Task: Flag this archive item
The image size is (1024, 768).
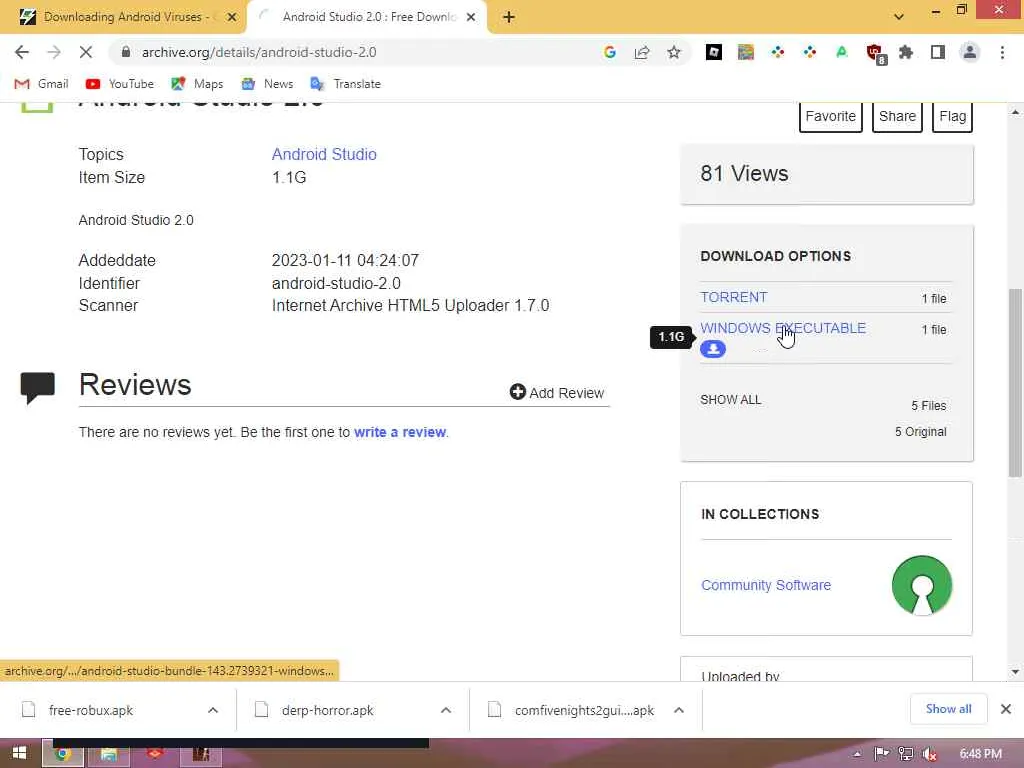Action: coord(952,116)
